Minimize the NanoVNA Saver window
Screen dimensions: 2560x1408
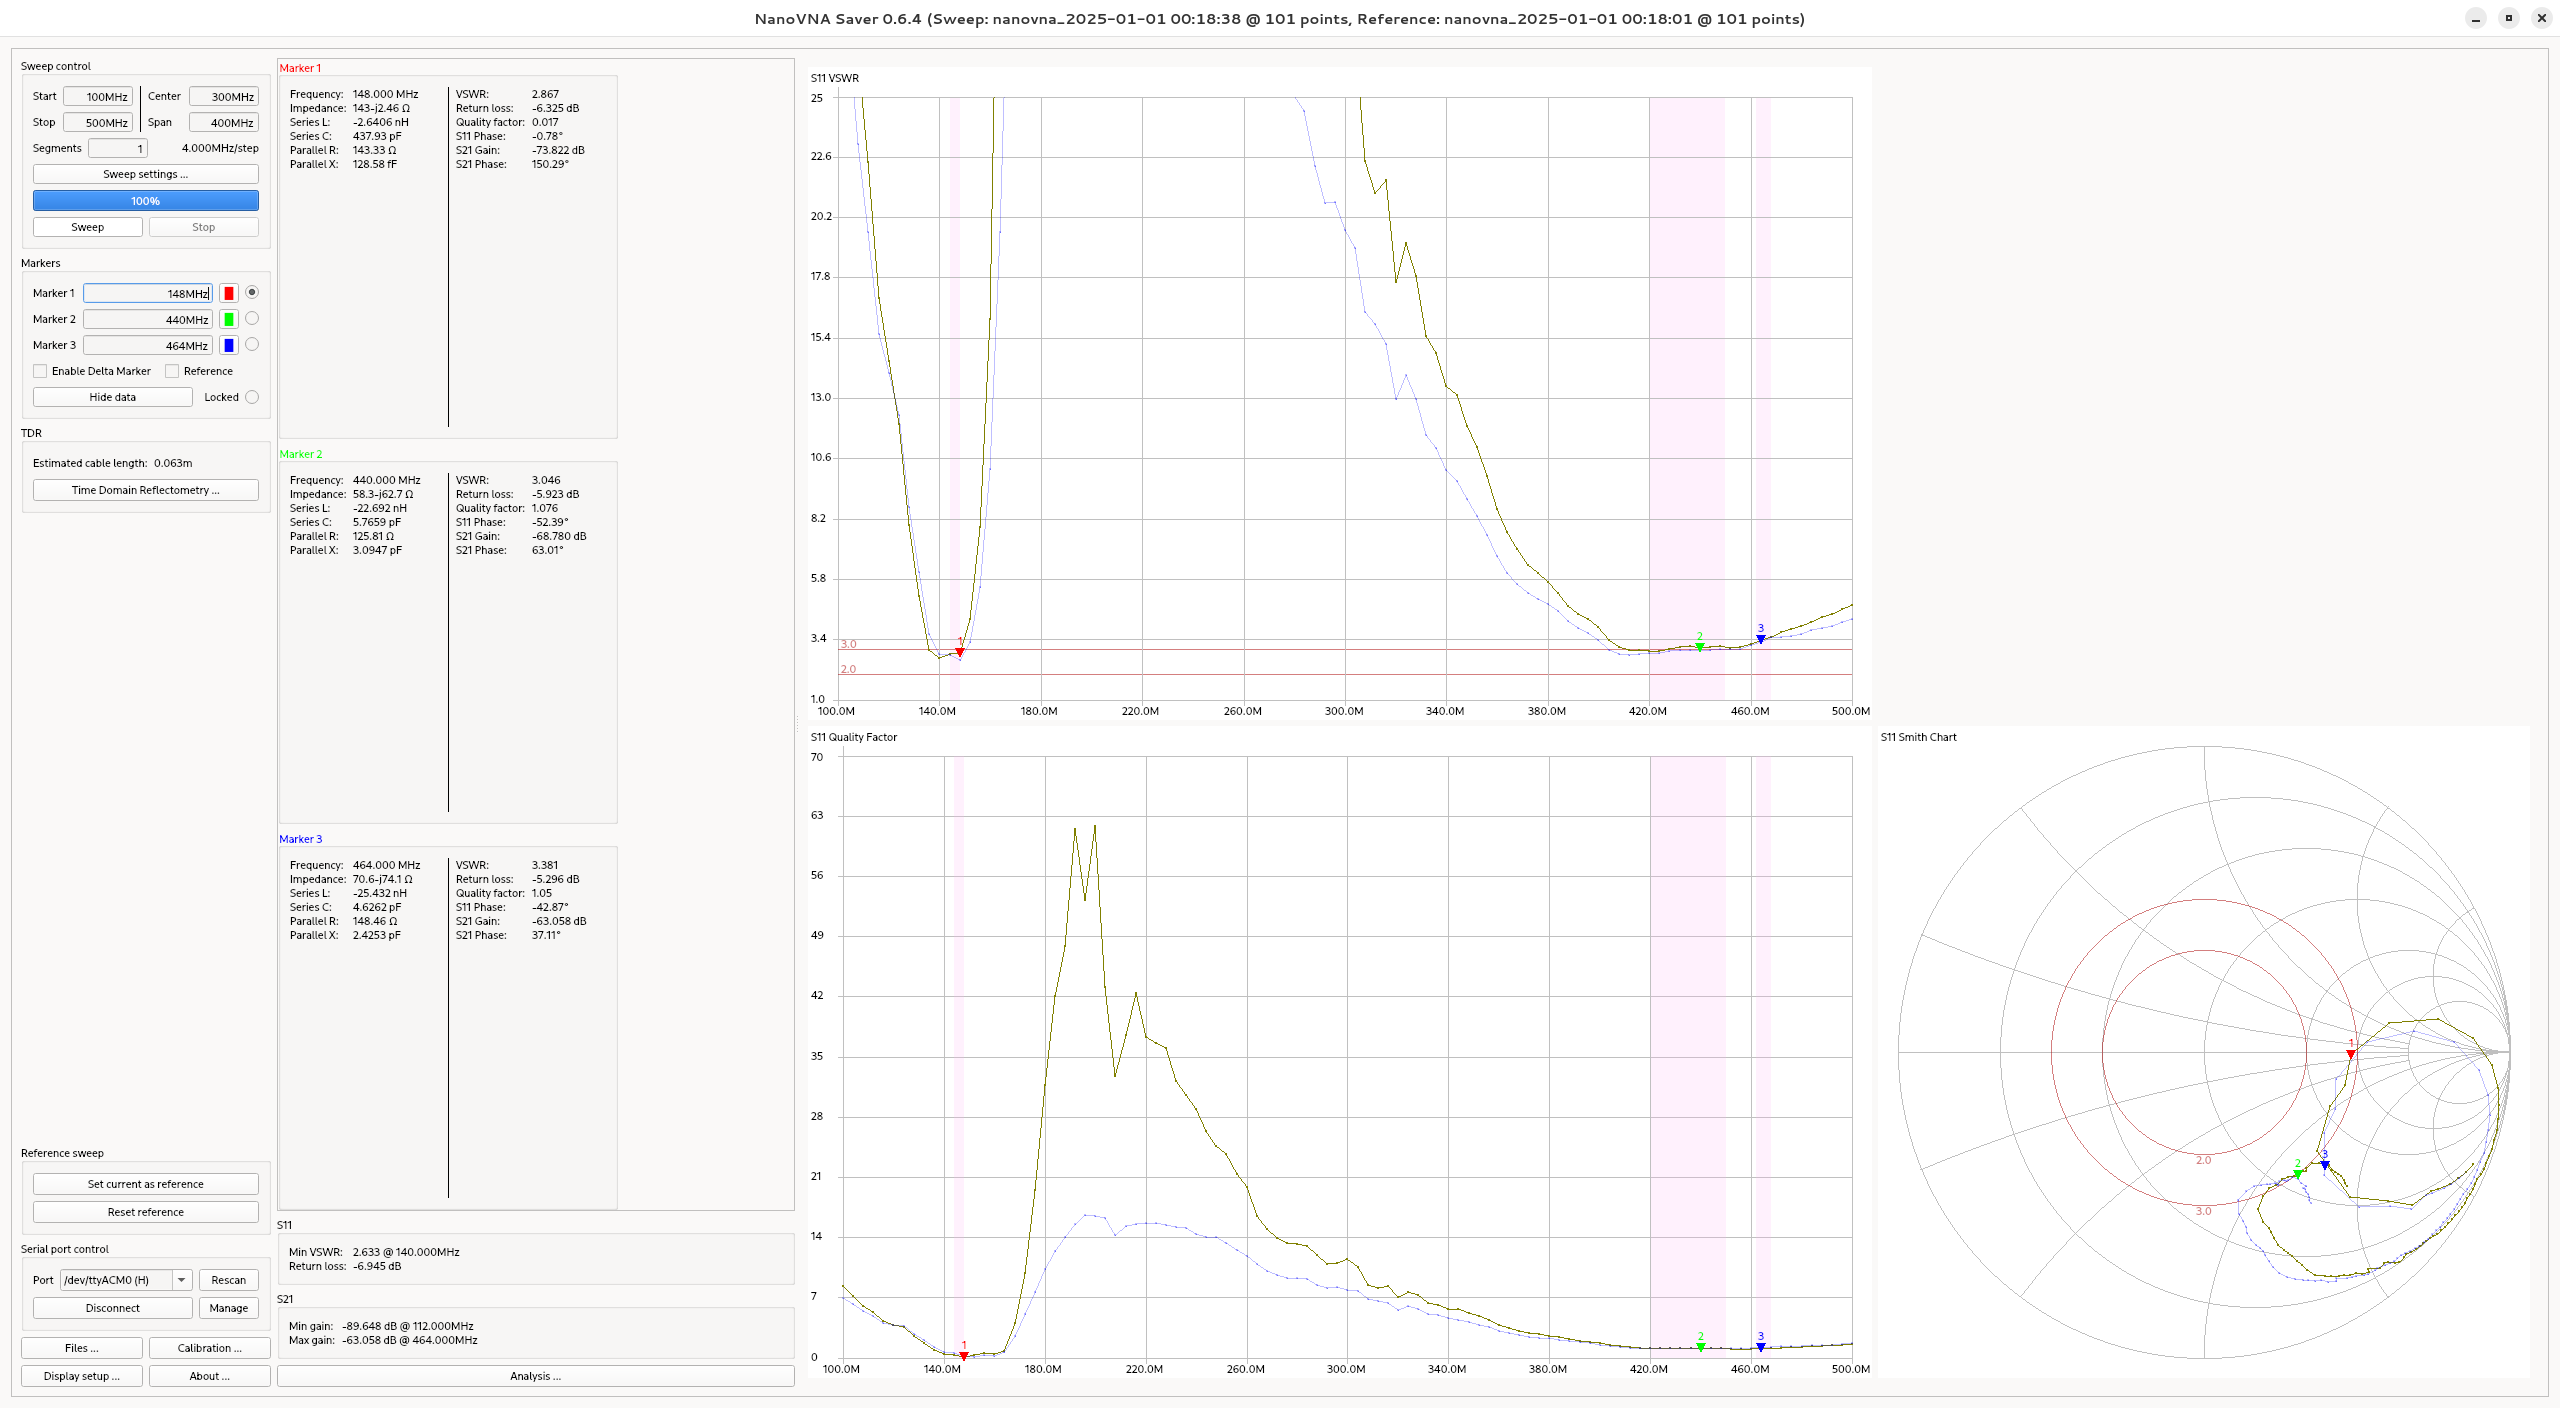click(2476, 18)
